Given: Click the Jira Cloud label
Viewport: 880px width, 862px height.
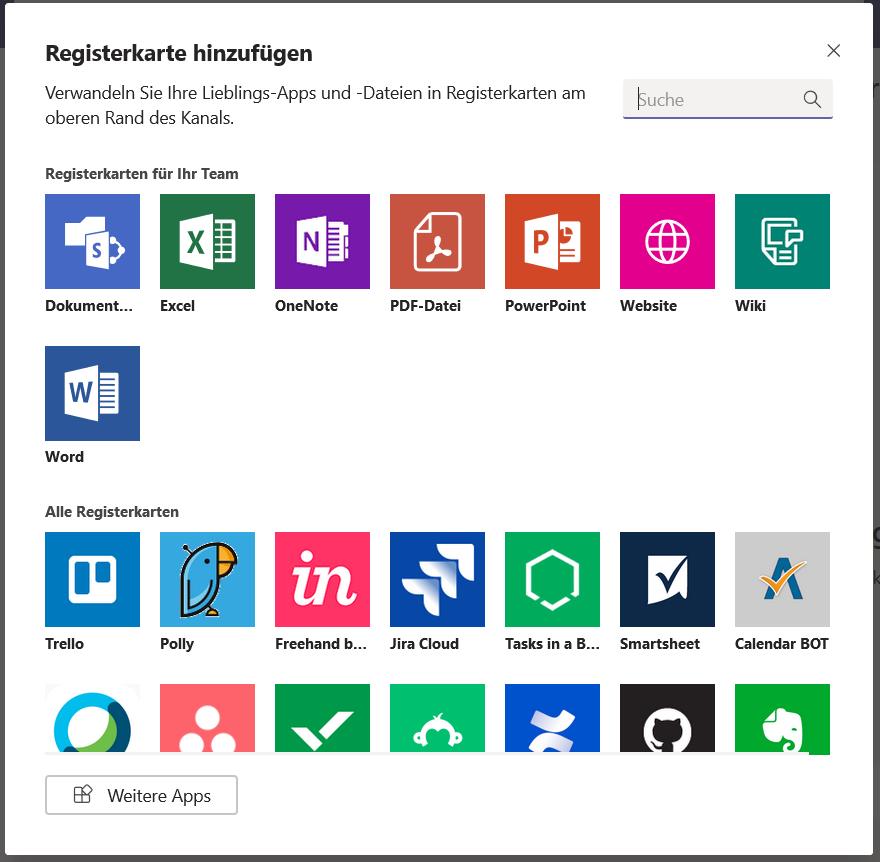Looking at the screenshot, I should (x=424, y=644).
